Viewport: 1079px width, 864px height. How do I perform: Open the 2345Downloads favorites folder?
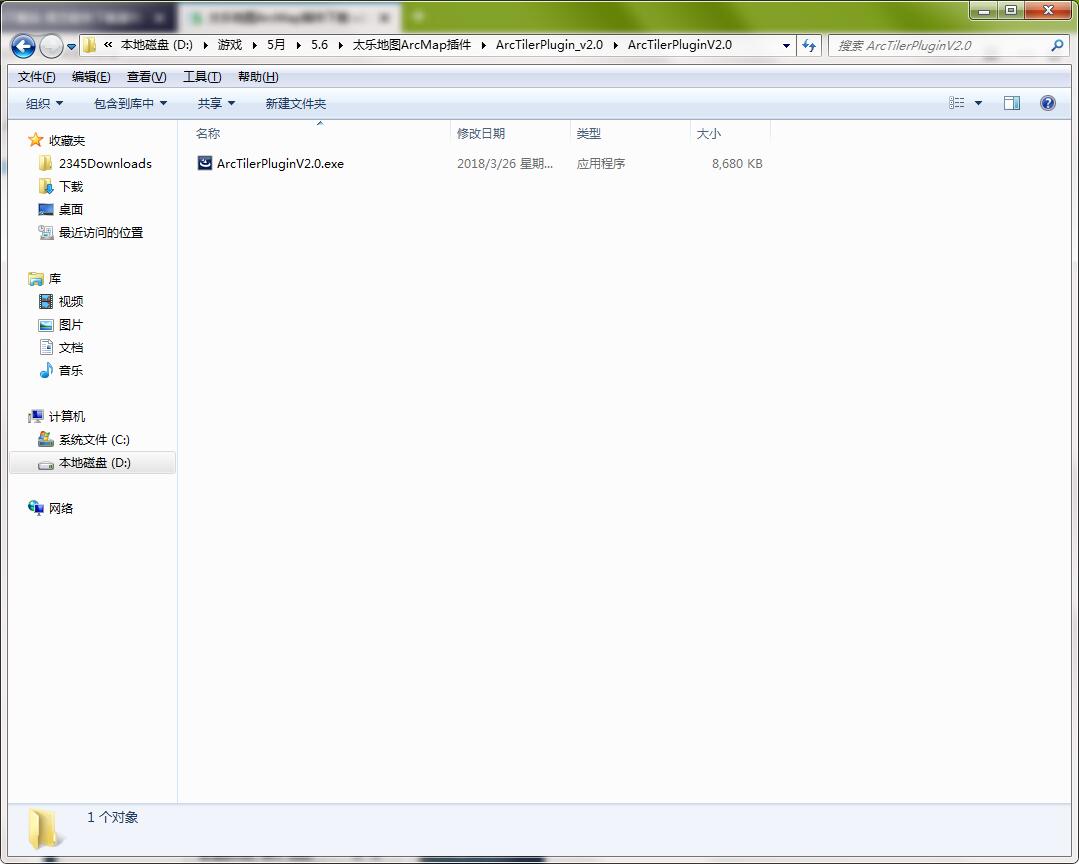click(104, 163)
